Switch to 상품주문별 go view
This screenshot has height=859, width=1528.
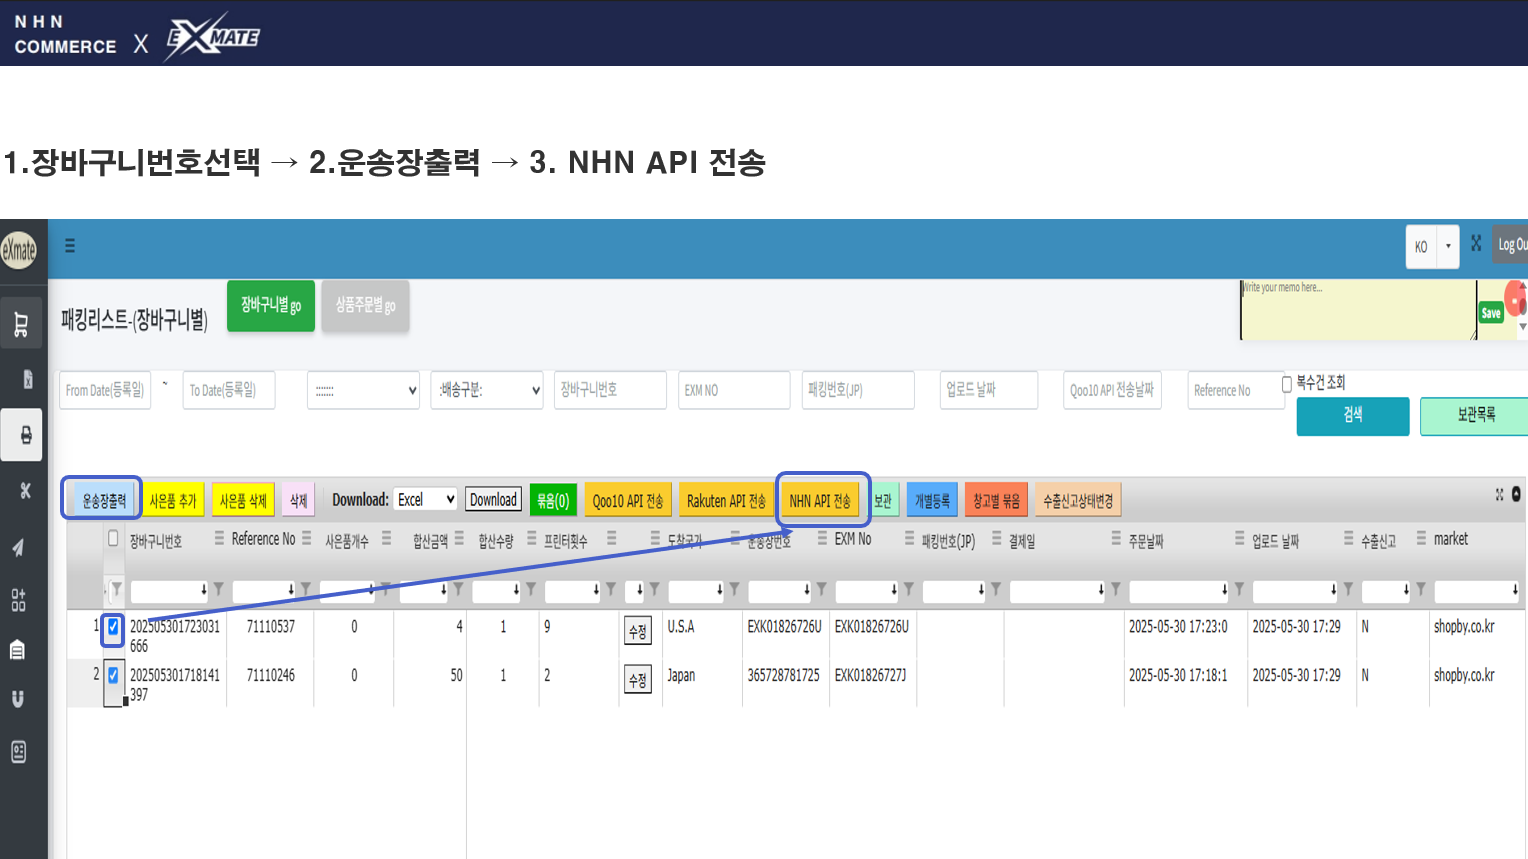[x=365, y=305]
